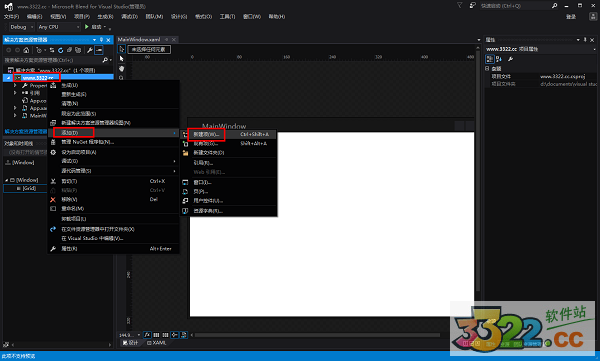Viewport: 600px width, 361px height.
Task: Choose 重命名(M) in the context menu
Action: [x=114, y=209]
